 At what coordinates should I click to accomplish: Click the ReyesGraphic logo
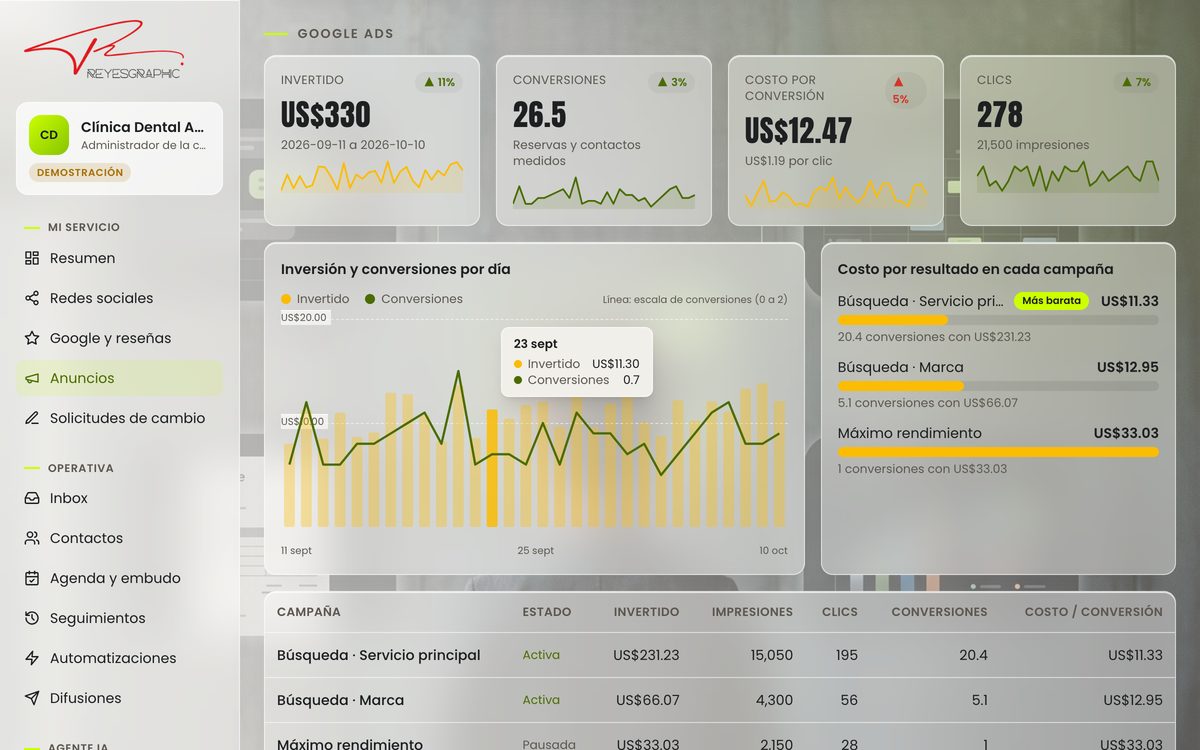[x=104, y=50]
